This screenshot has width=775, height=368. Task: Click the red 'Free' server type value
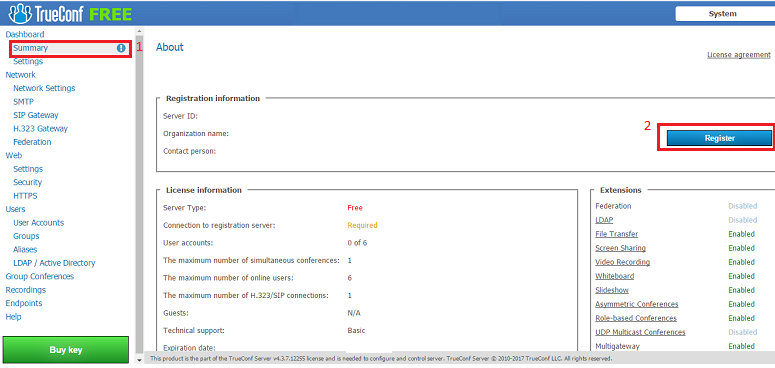(x=355, y=208)
